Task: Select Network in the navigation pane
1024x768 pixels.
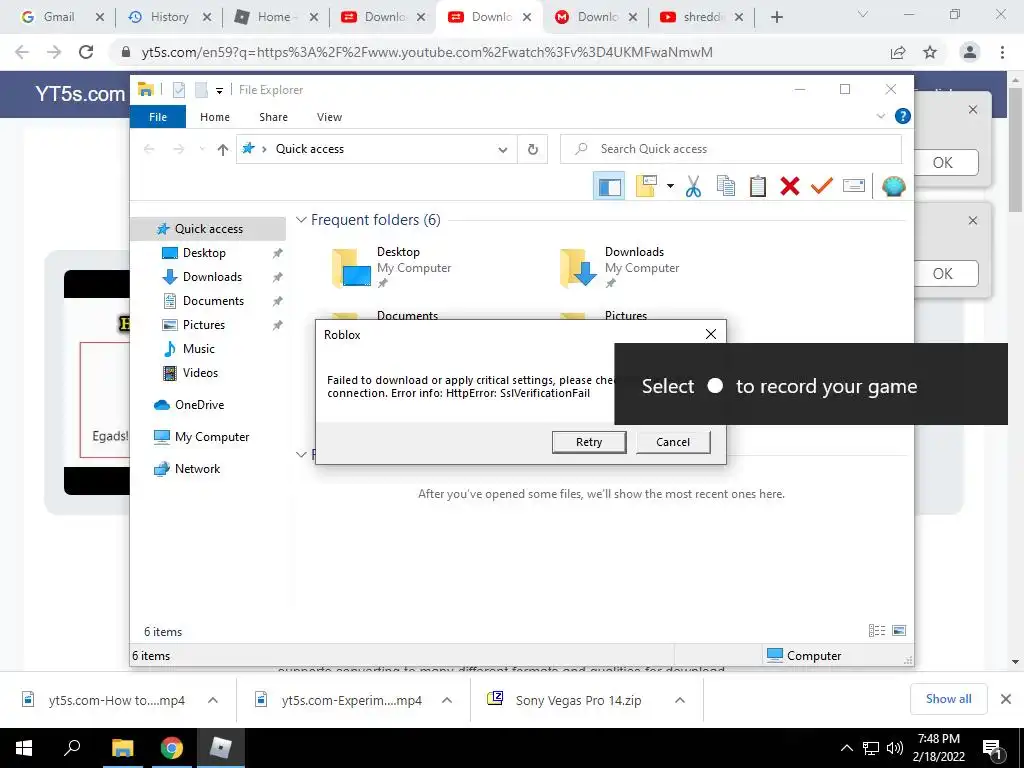Action: pos(197,469)
